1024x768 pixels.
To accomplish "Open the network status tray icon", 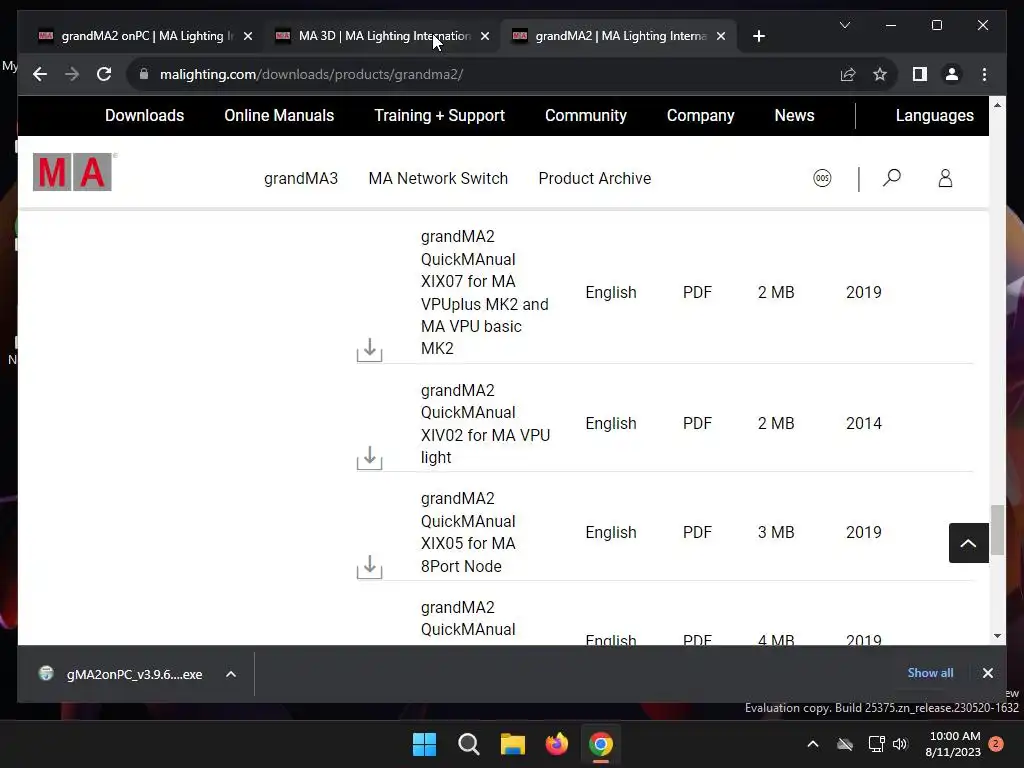I will [x=876, y=744].
